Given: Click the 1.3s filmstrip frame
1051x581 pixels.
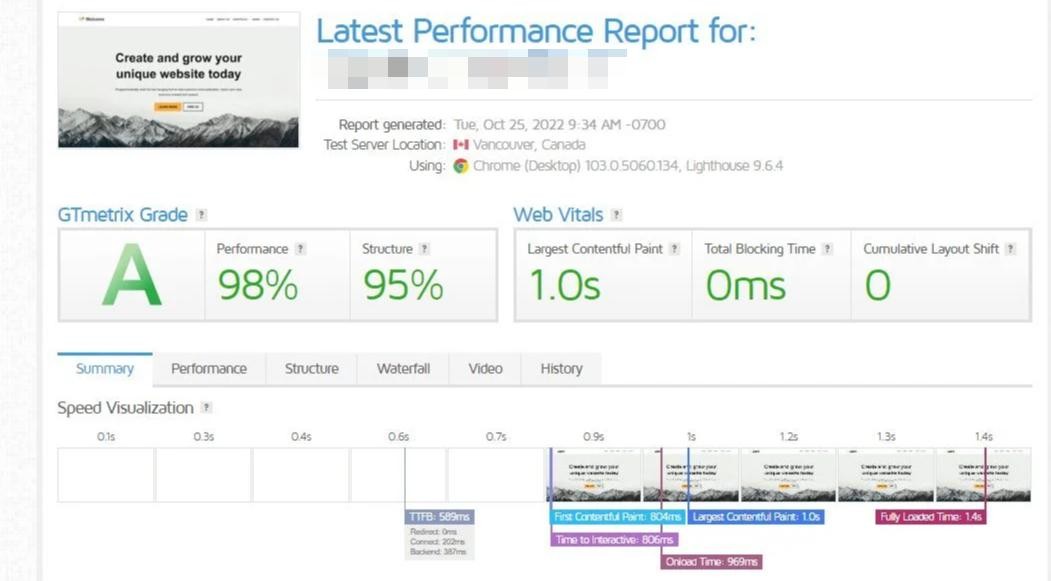Looking at the screenshot, I should 886,475.
